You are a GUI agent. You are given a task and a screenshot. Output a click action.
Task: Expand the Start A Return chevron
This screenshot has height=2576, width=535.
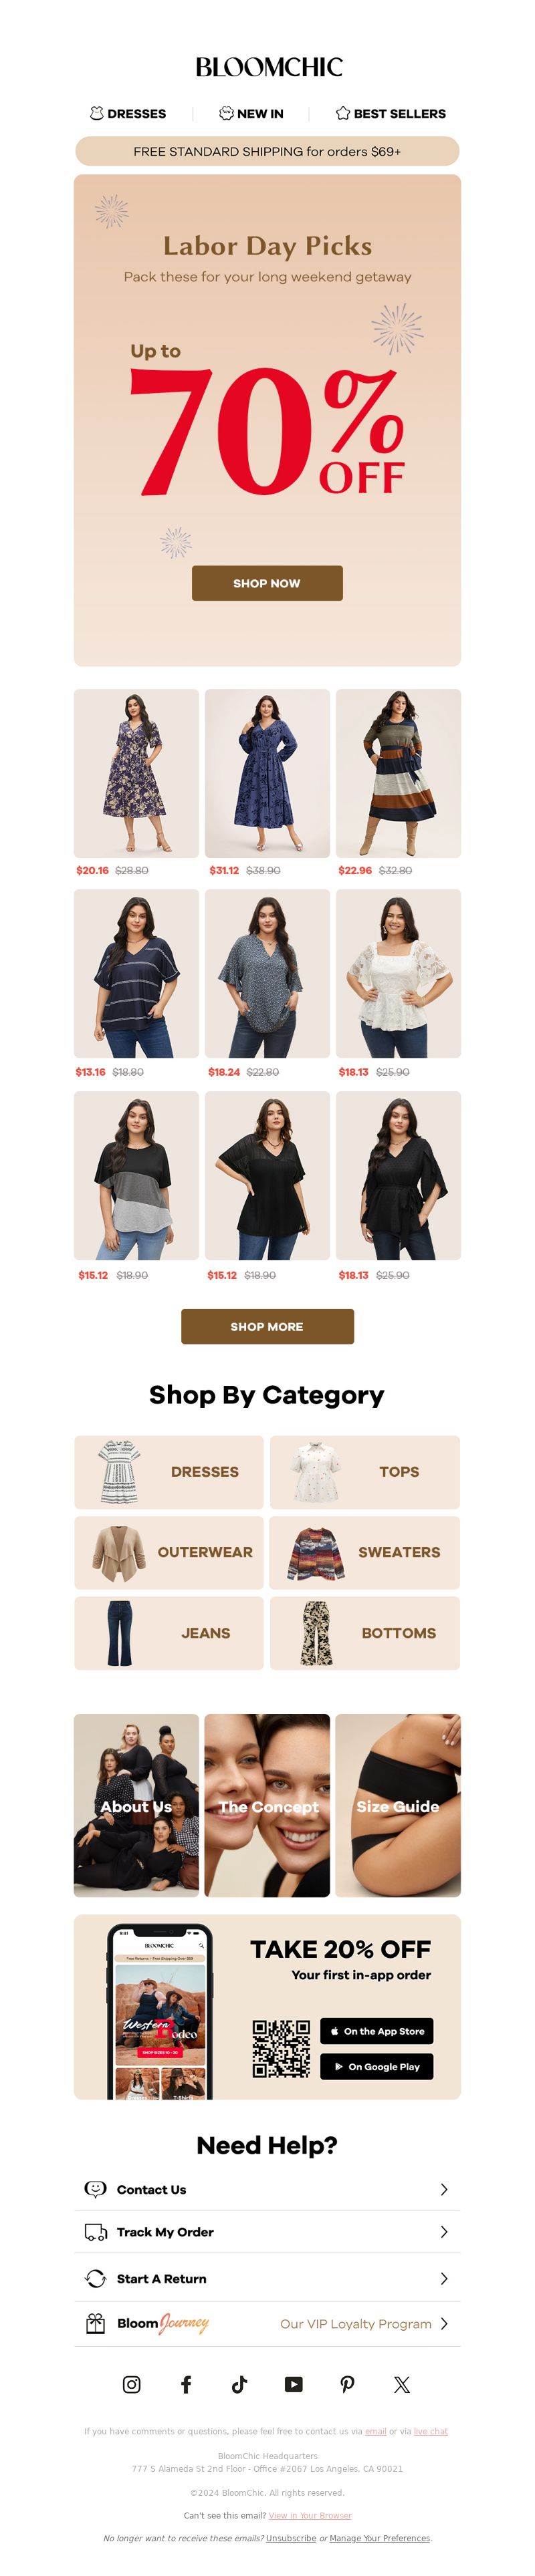click(x=444, y=2278)
